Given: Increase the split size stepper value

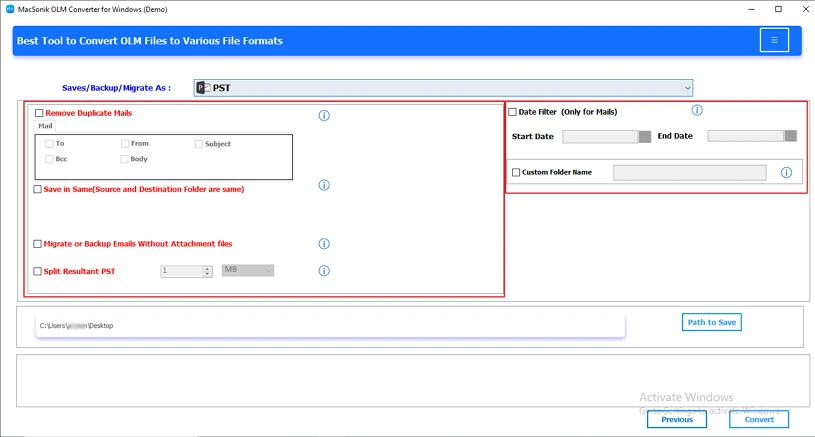Looking at the screenshot, I should 207,268.
